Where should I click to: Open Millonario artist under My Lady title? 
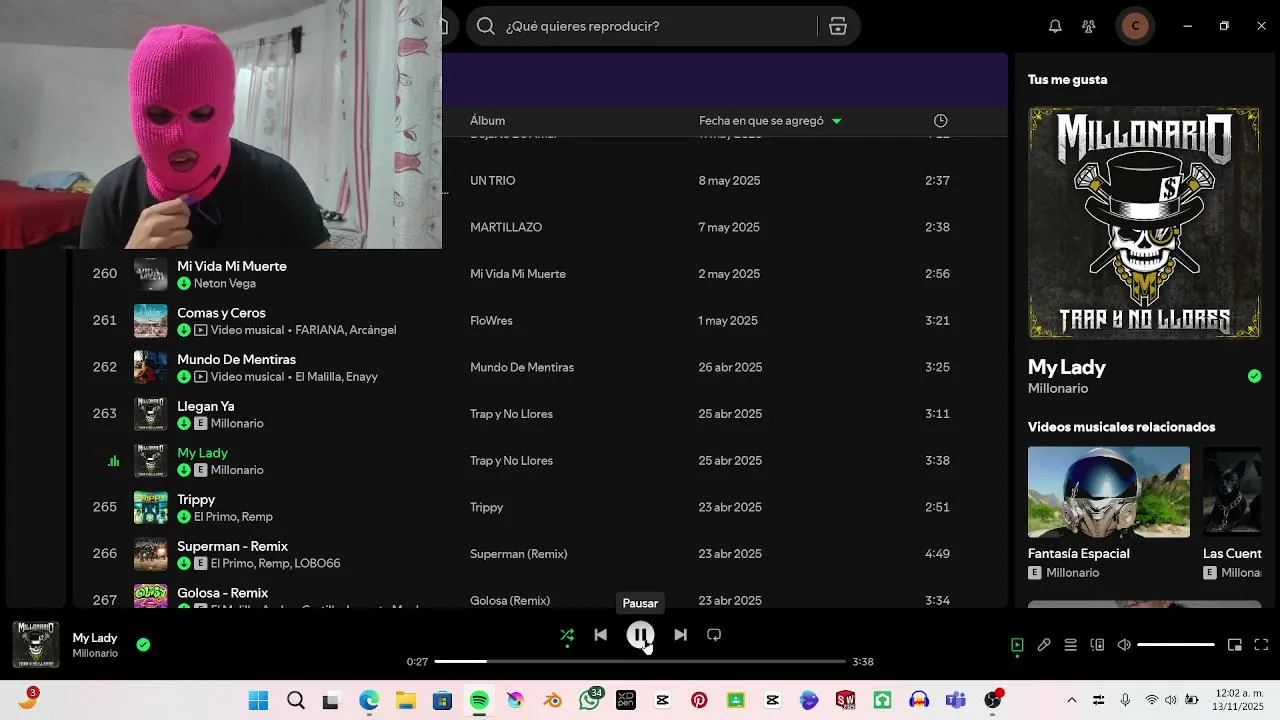pos(1058,388)
